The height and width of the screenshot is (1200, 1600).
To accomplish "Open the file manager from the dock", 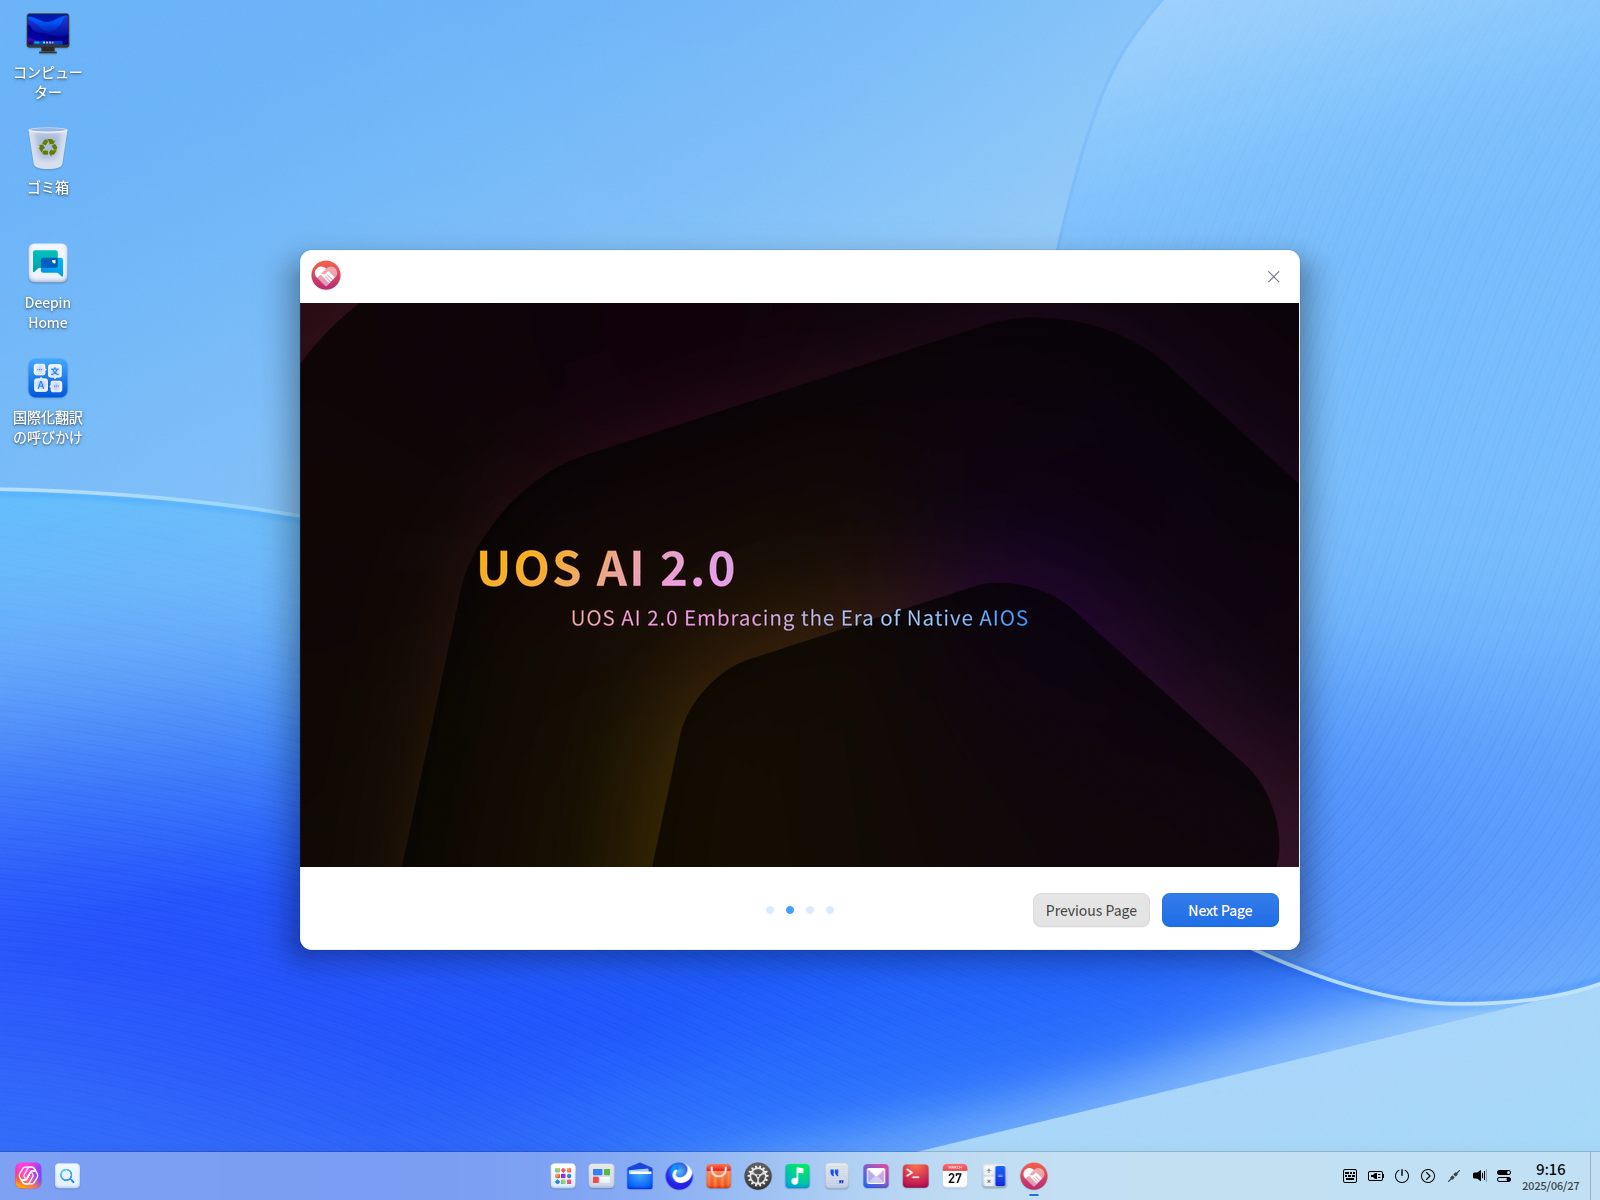I will click(x=640, y=1176).
